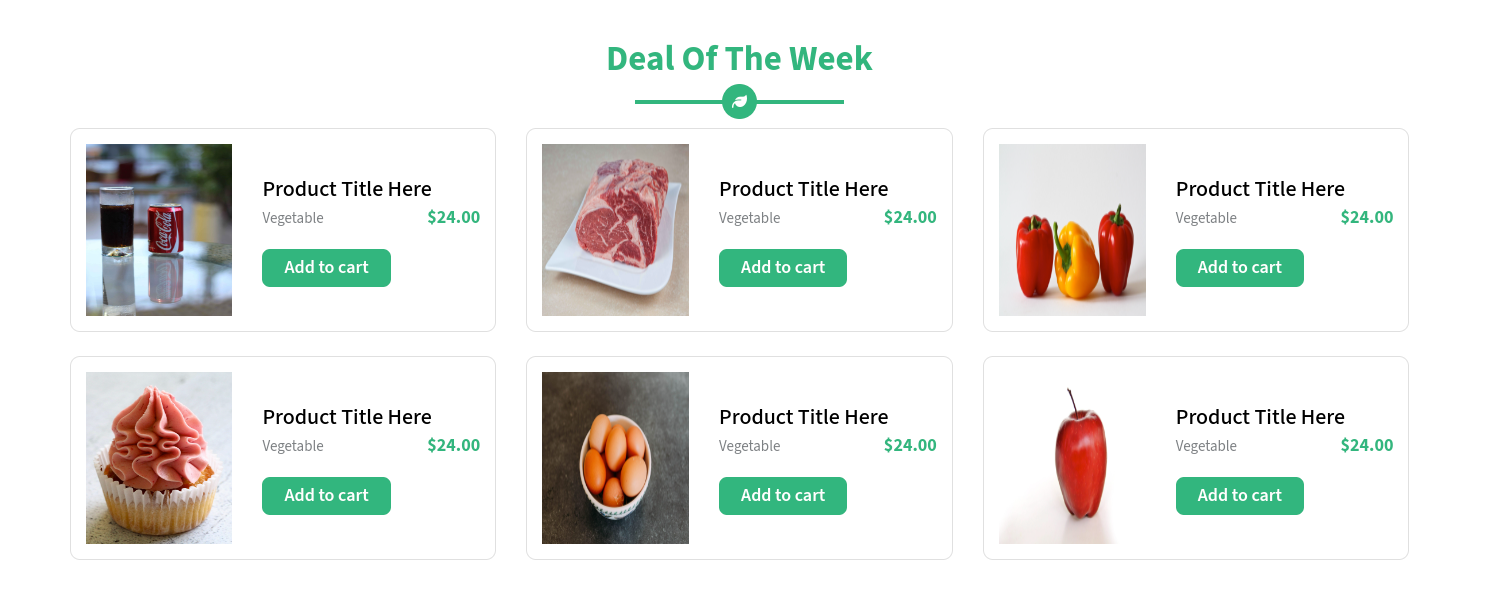Click the $24.00 price on the Coca-Cola card
This screenshot has height=603, width=1496.
tap(454, 217)
